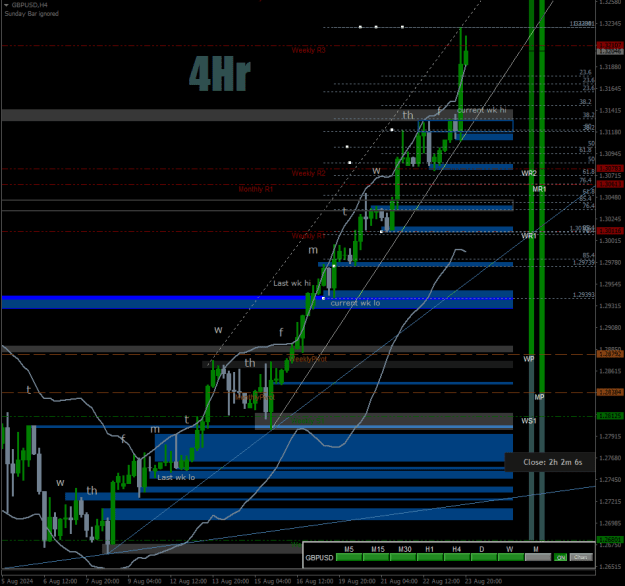Click the M15 timeframe trend bar
625x586 pixels.
(x=376, y=557)
